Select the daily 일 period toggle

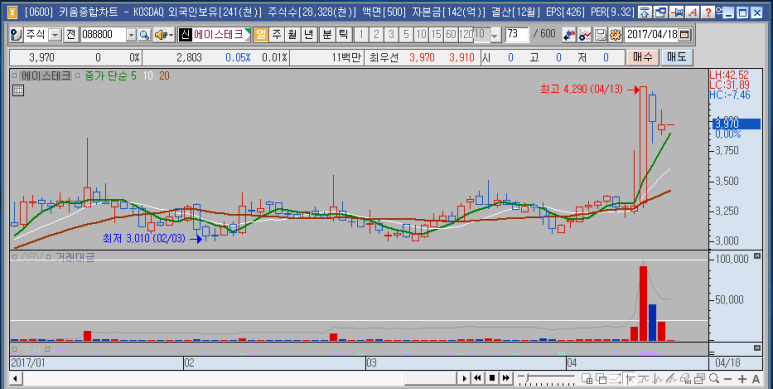coord(261,35)
